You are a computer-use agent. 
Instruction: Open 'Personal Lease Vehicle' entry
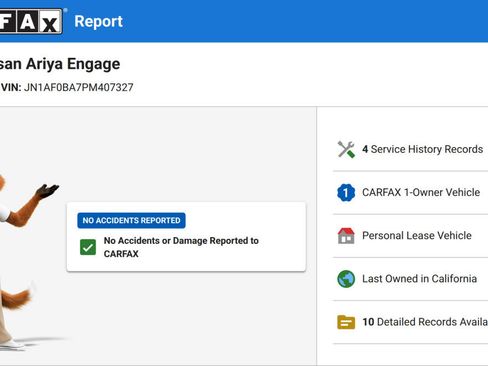(x=410, y=236)
